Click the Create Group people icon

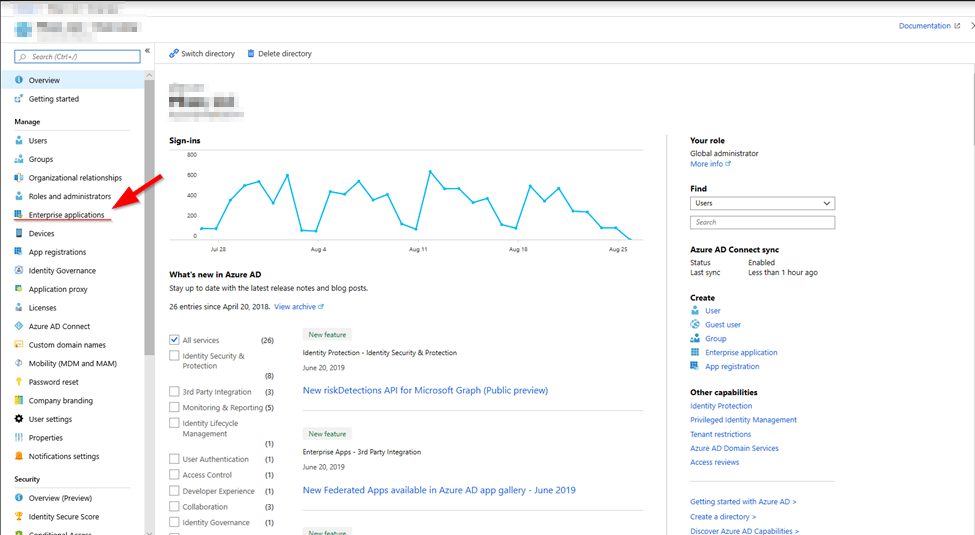coord(695,338)
